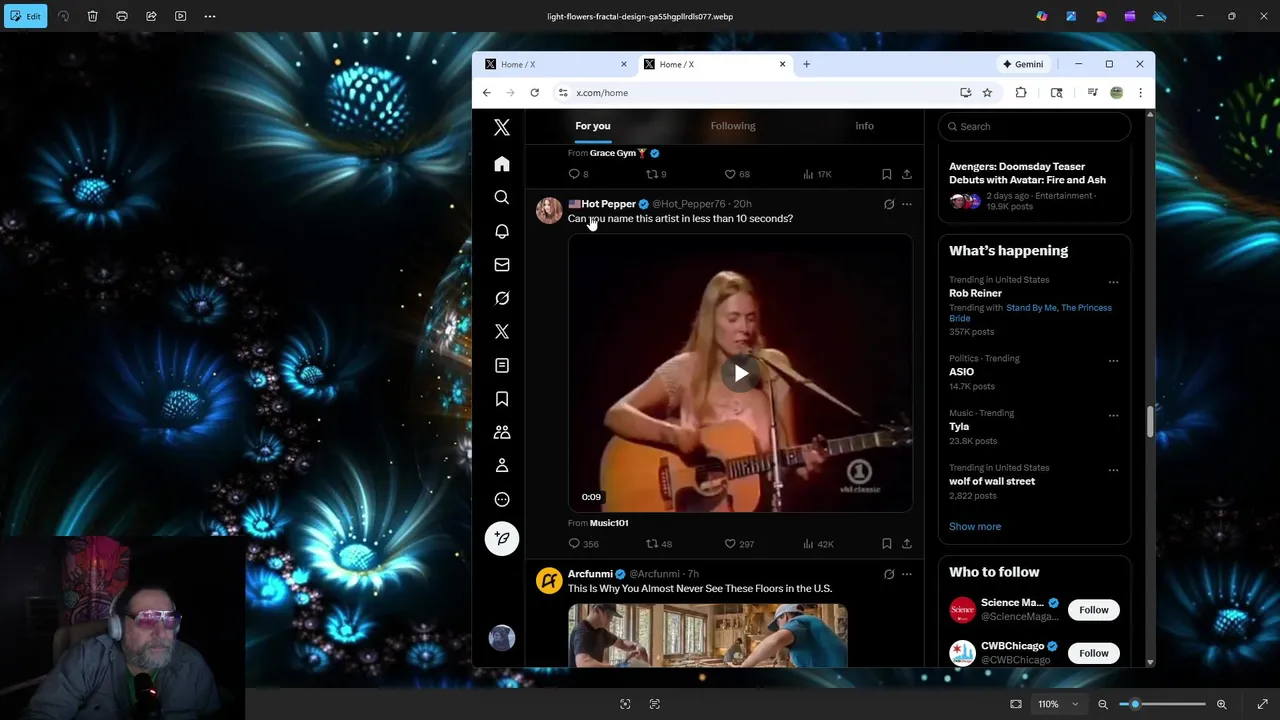Select the For you tab
Viewport: 1280px width, 720px height.
pyautogui.click(x=593, y=126)
